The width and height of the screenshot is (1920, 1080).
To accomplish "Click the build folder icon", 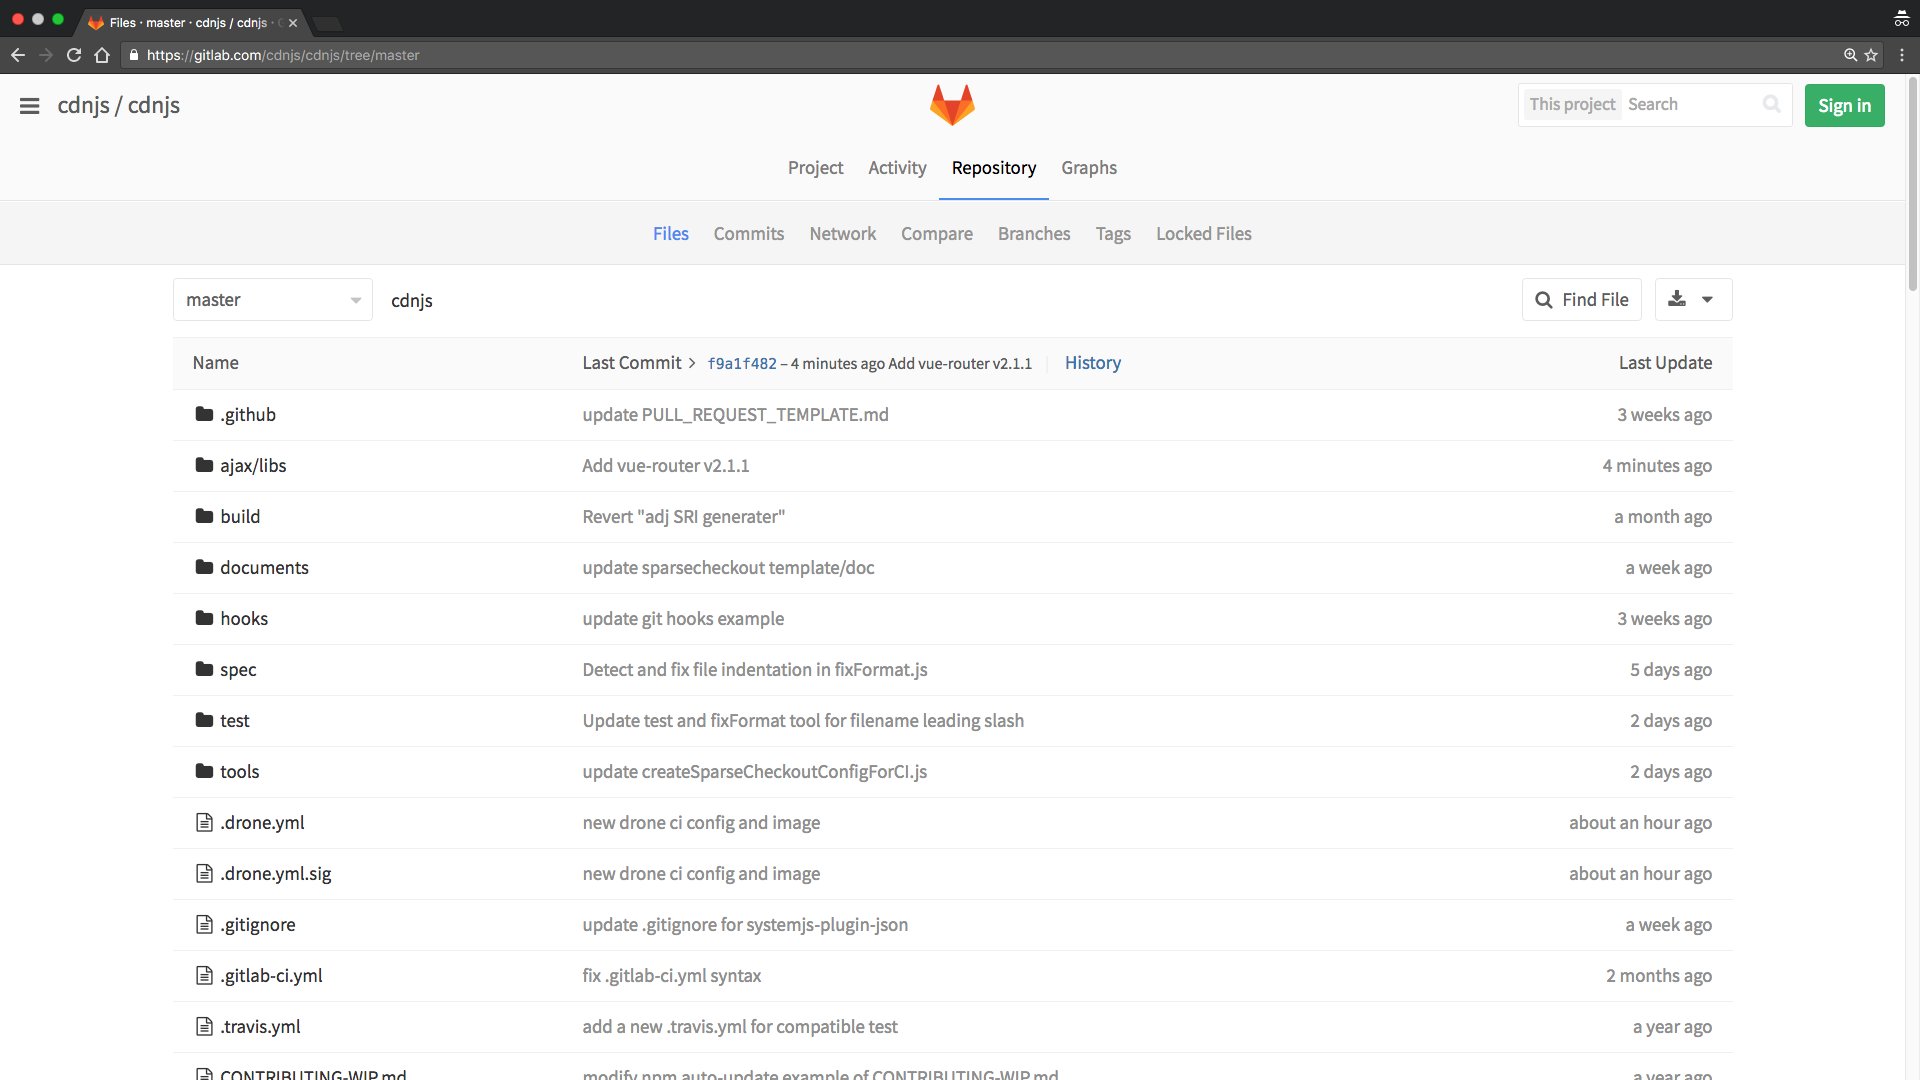I will point(204,516).
